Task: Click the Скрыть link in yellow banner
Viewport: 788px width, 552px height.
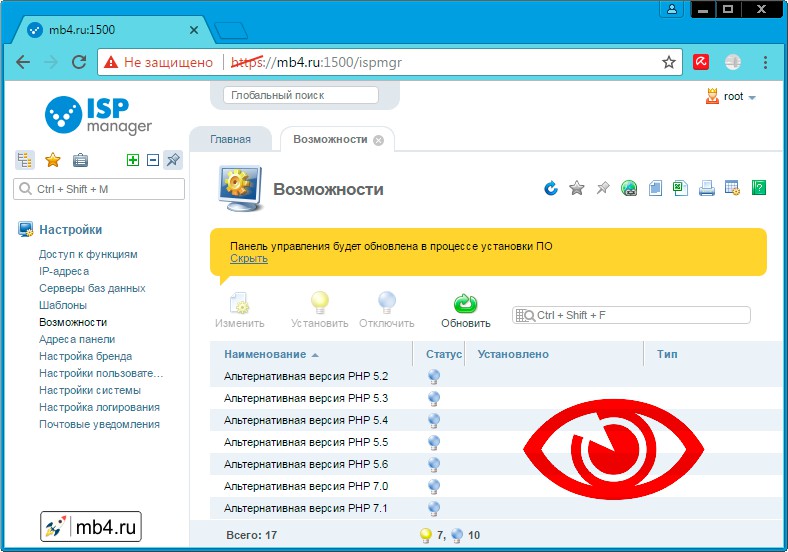Action: click(x=248, y=258)
